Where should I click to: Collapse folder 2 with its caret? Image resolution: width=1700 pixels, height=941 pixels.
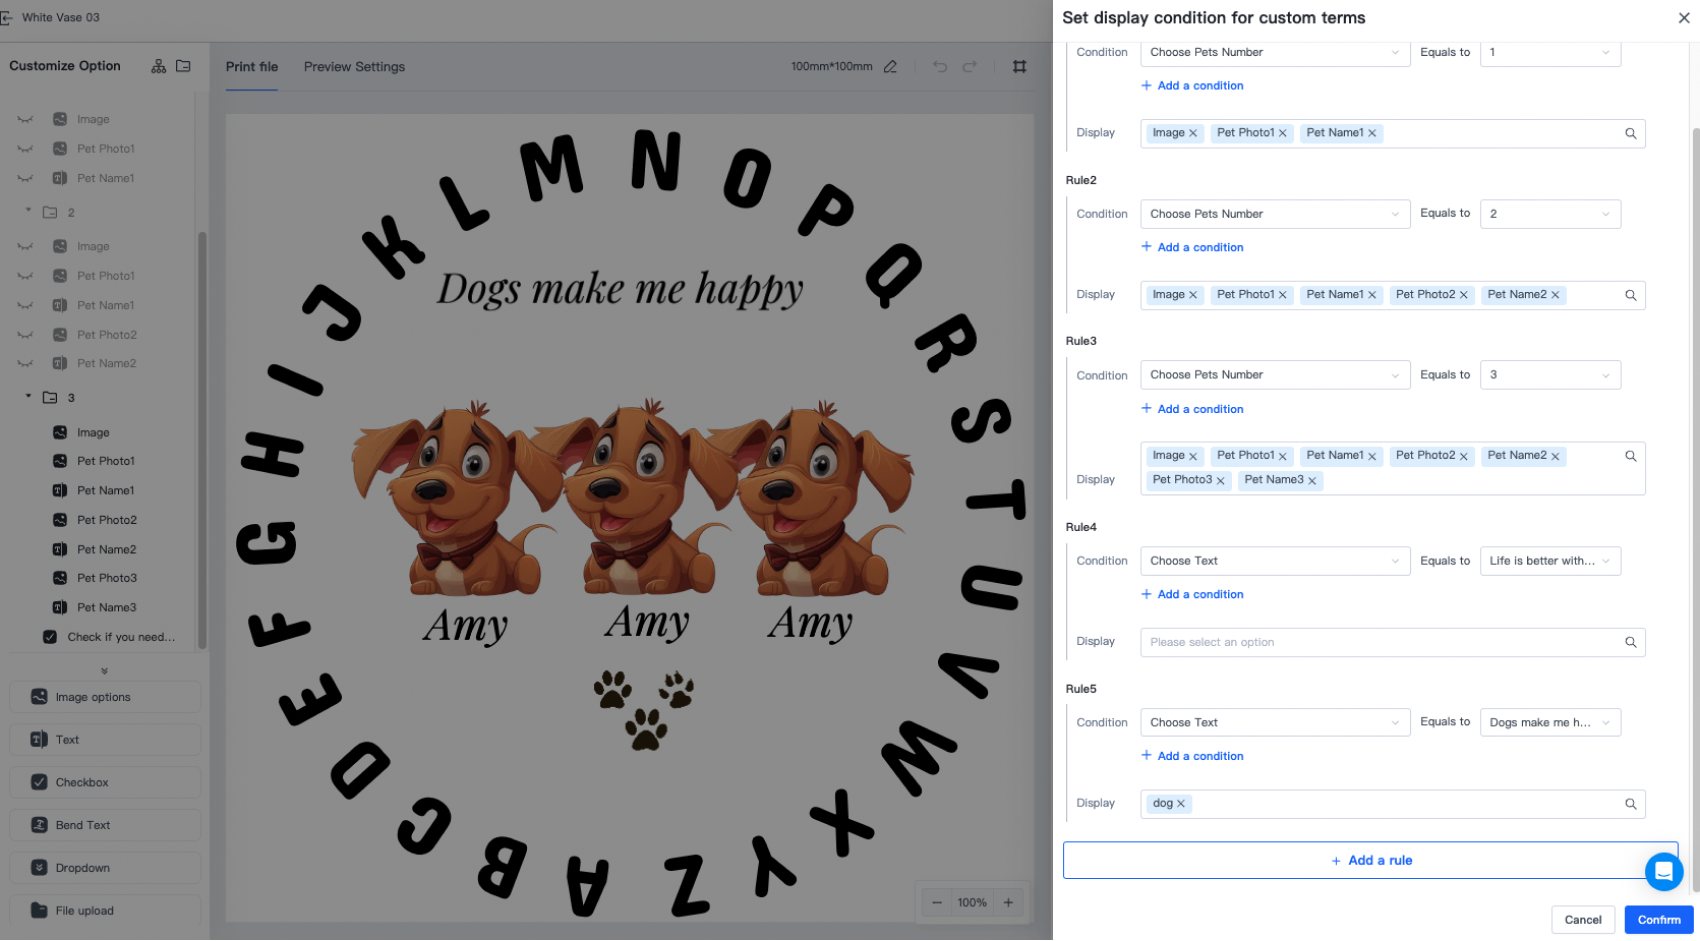click(x=28, y=212)
